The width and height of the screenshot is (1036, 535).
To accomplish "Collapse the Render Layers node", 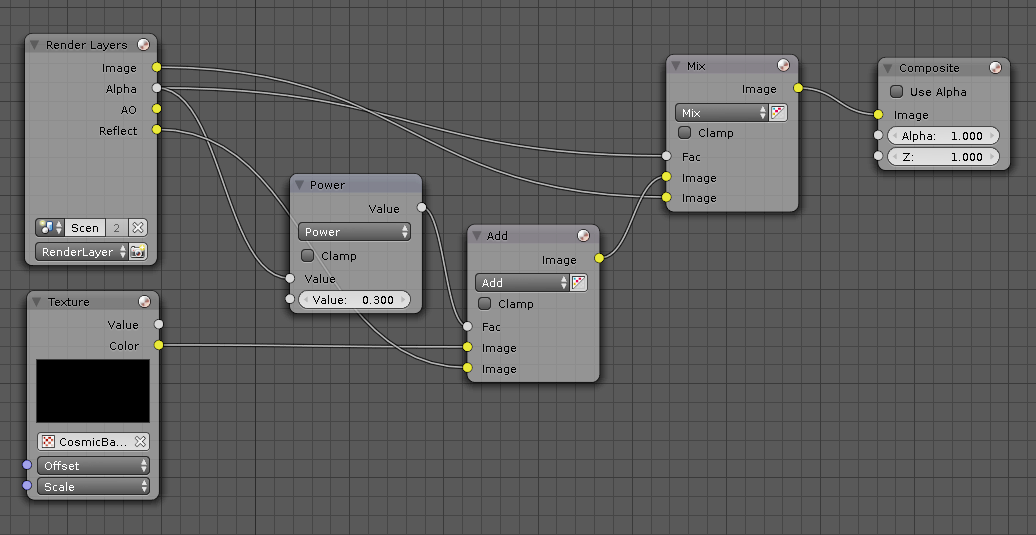I will pos(34,45).
